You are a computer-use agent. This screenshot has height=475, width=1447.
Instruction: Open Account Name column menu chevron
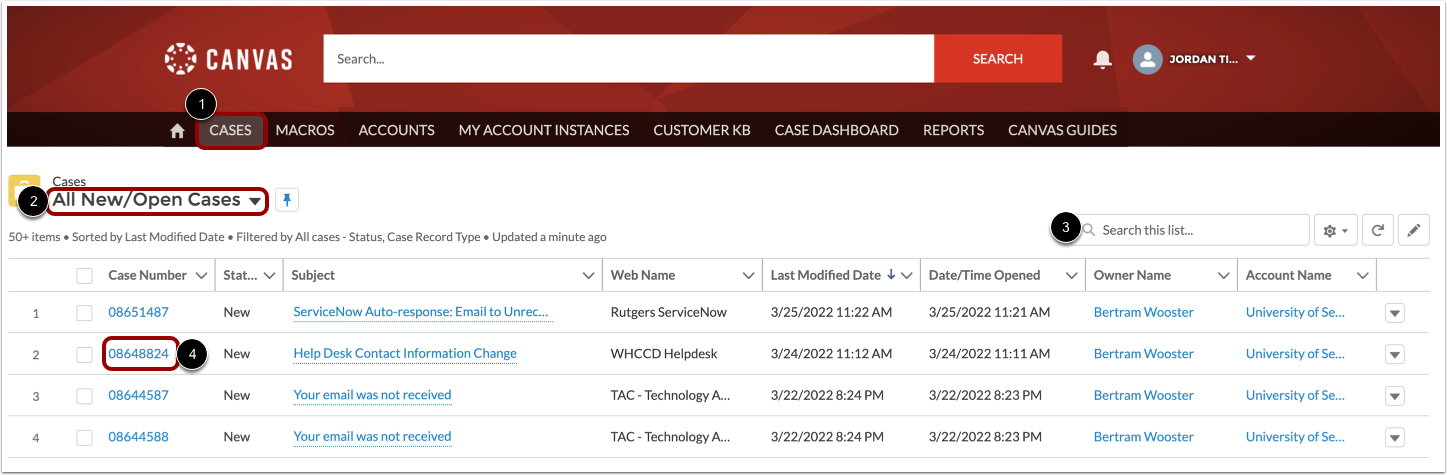pos(1362,276)
